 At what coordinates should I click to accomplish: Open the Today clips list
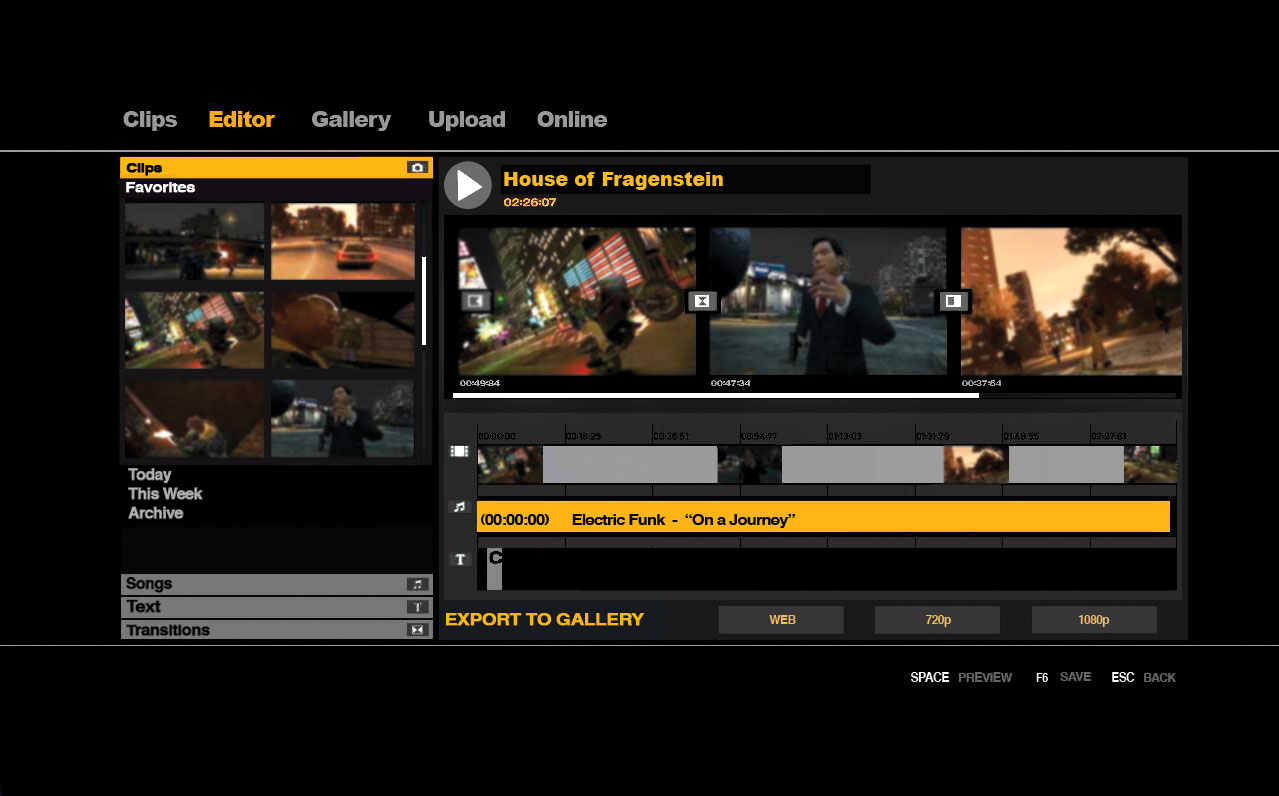(x=149, y=475)
